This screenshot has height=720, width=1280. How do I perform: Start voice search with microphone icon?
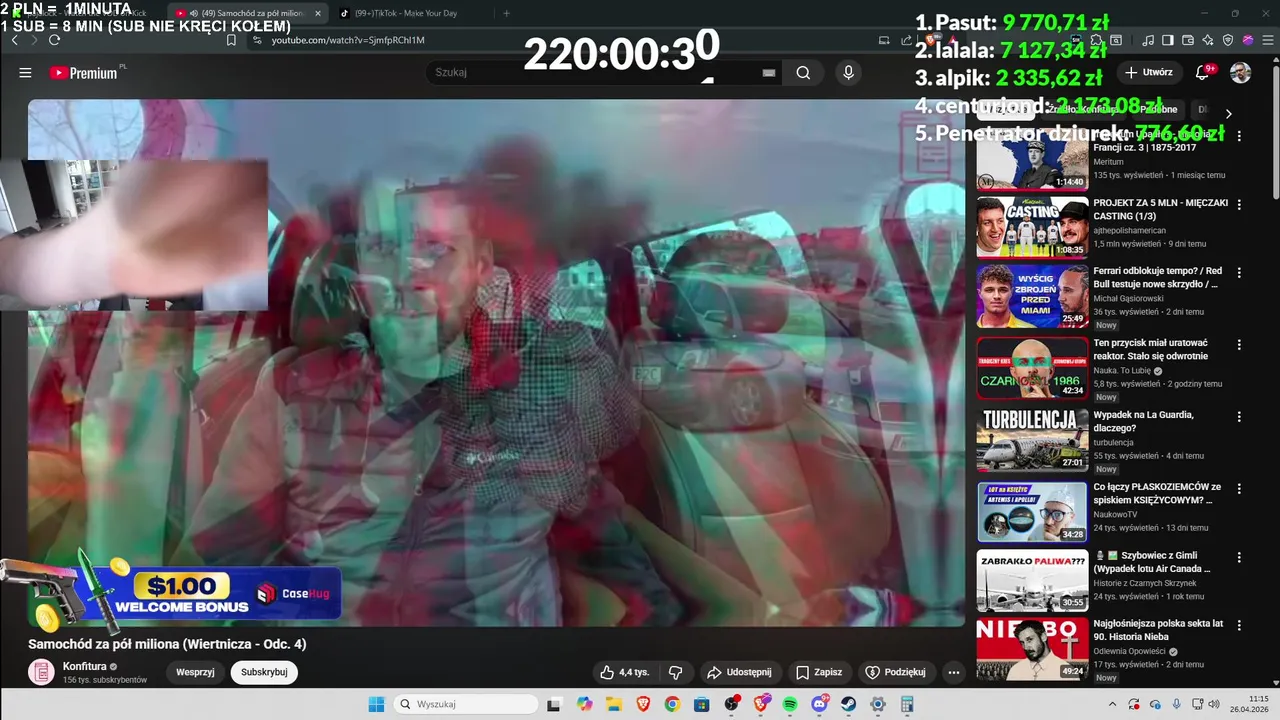click(848, 72)
